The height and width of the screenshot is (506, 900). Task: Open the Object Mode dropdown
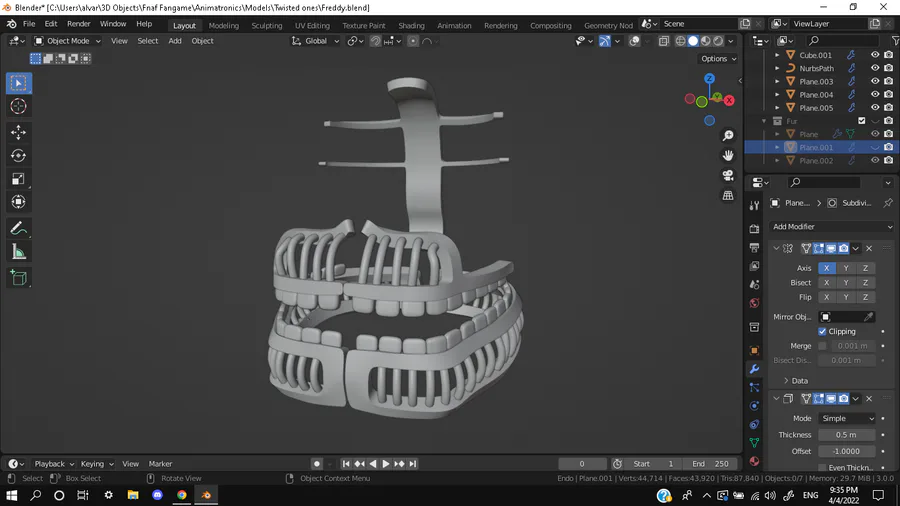tap(67, 41)
